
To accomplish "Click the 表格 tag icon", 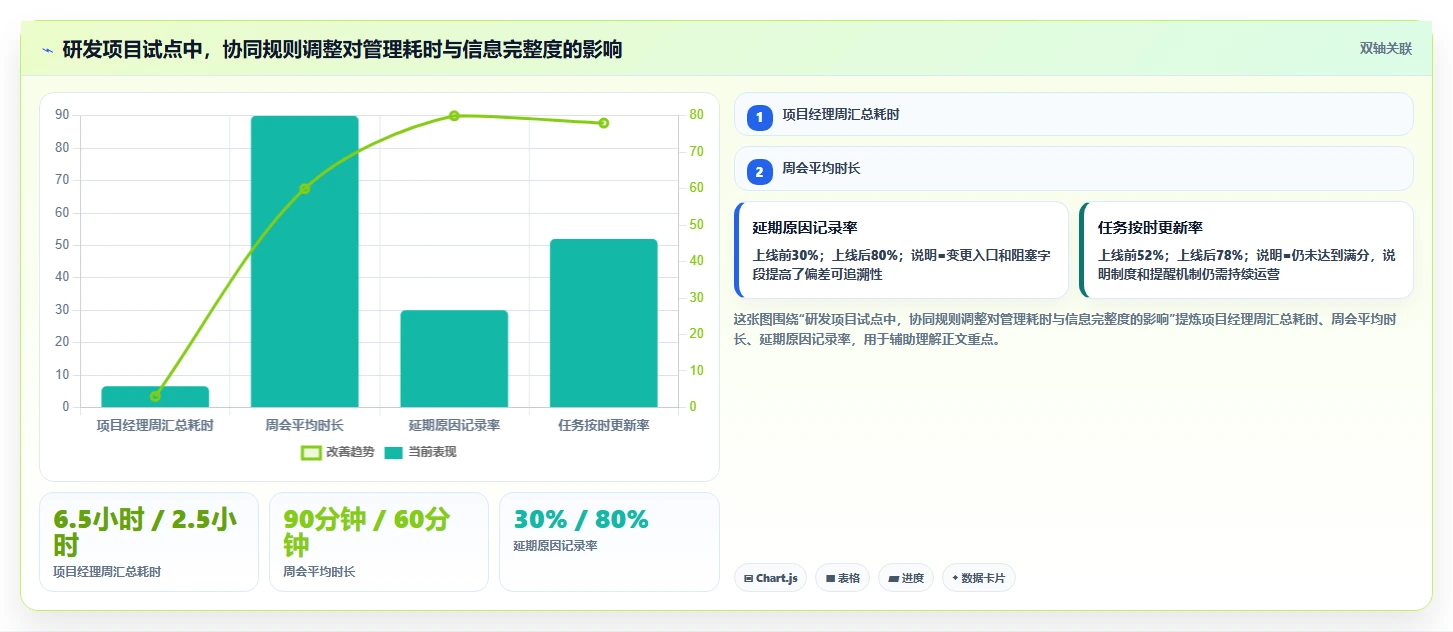I will [830, 578].
